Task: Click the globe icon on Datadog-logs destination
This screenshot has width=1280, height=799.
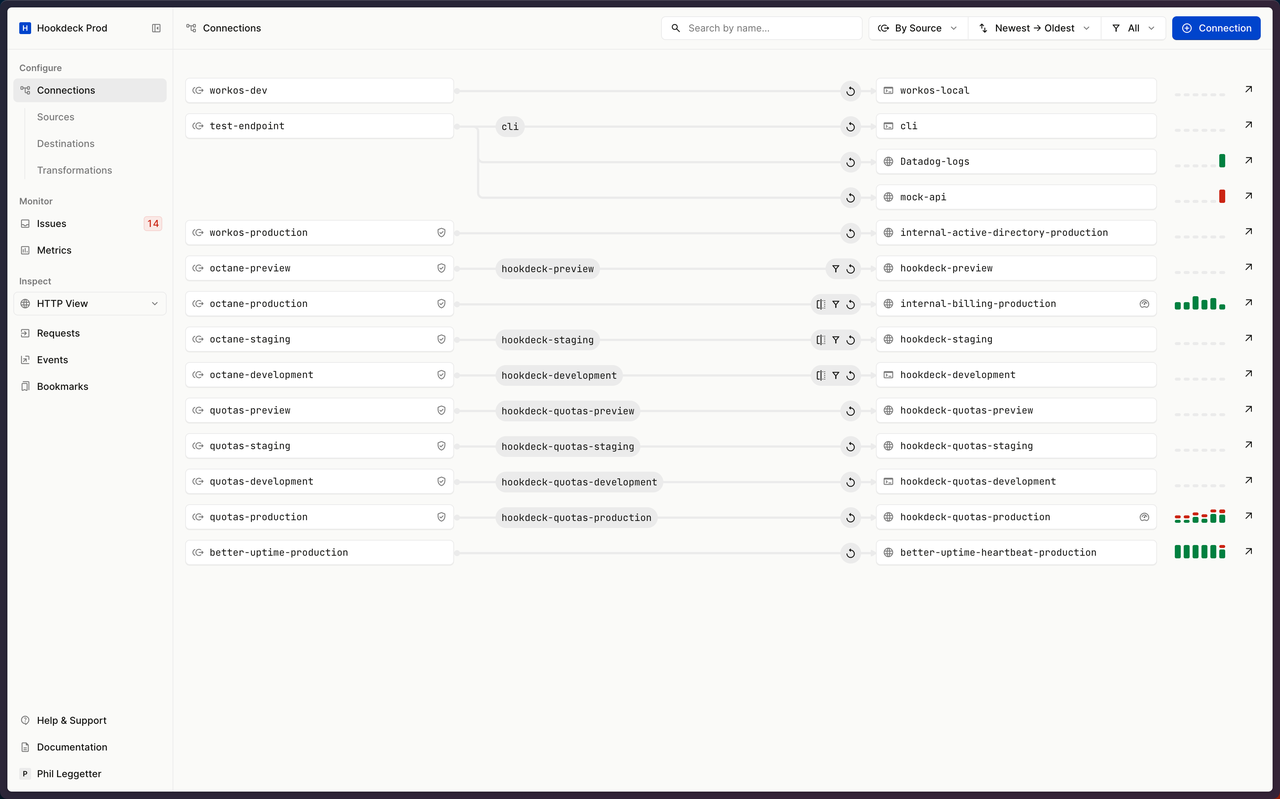Action: tap(889, 161)
